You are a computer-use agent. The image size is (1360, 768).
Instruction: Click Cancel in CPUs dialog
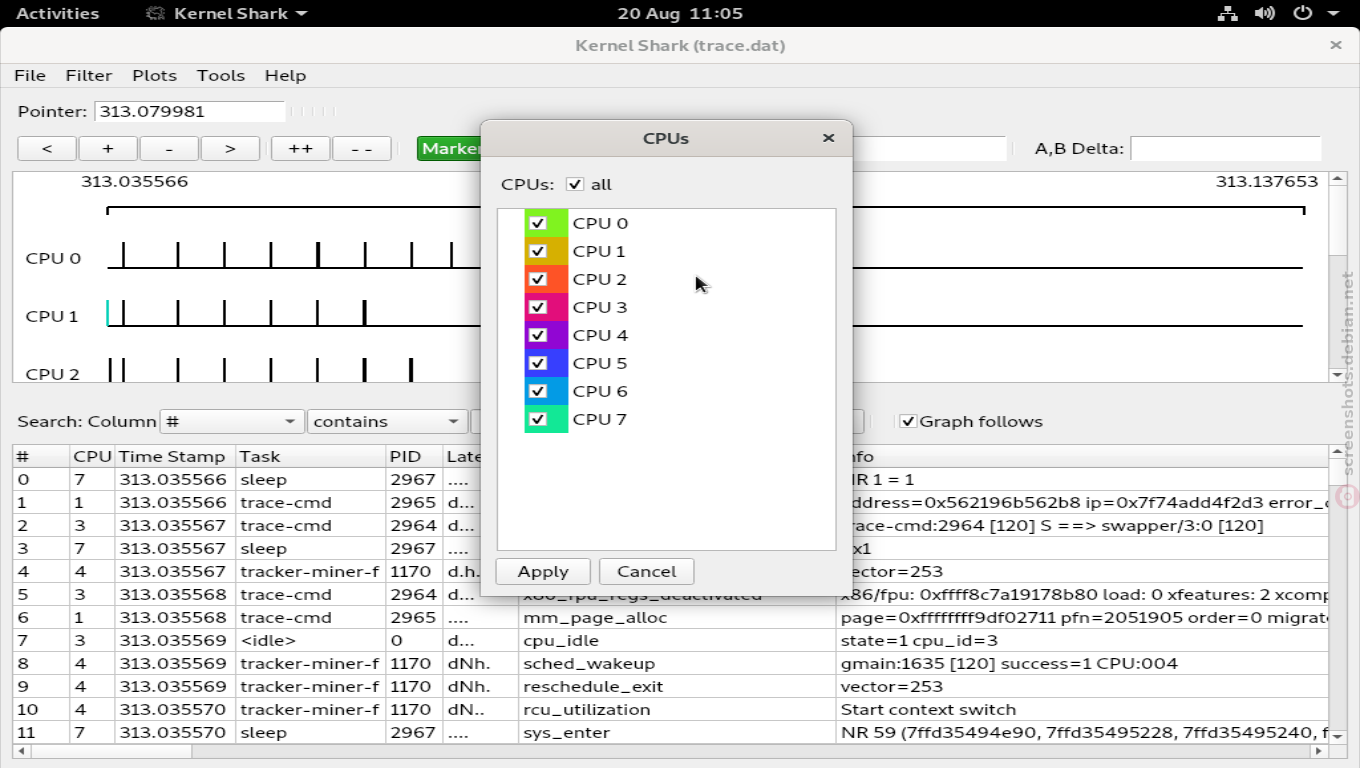coord(646,571)
